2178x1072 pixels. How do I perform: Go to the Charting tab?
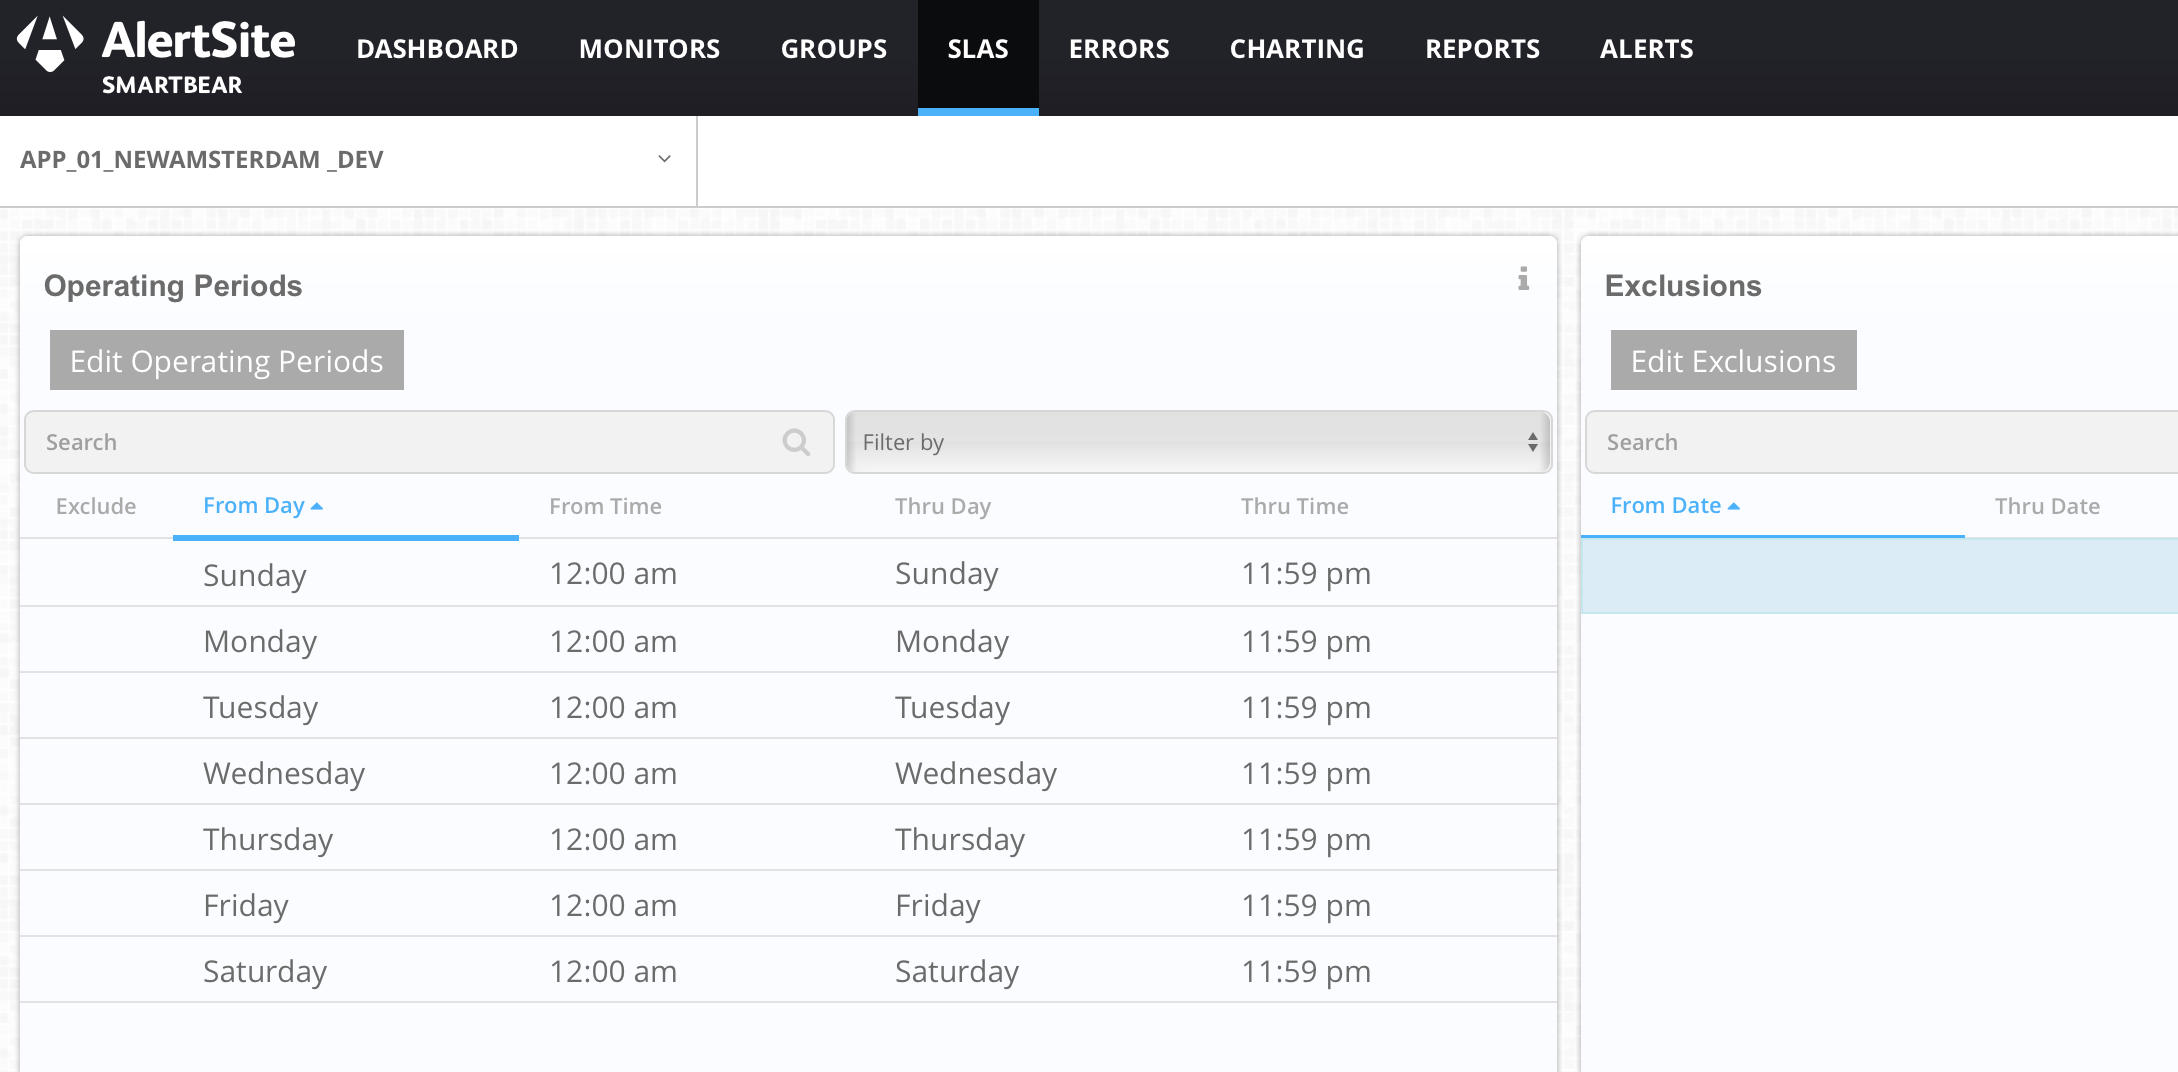click(1297, 49)
